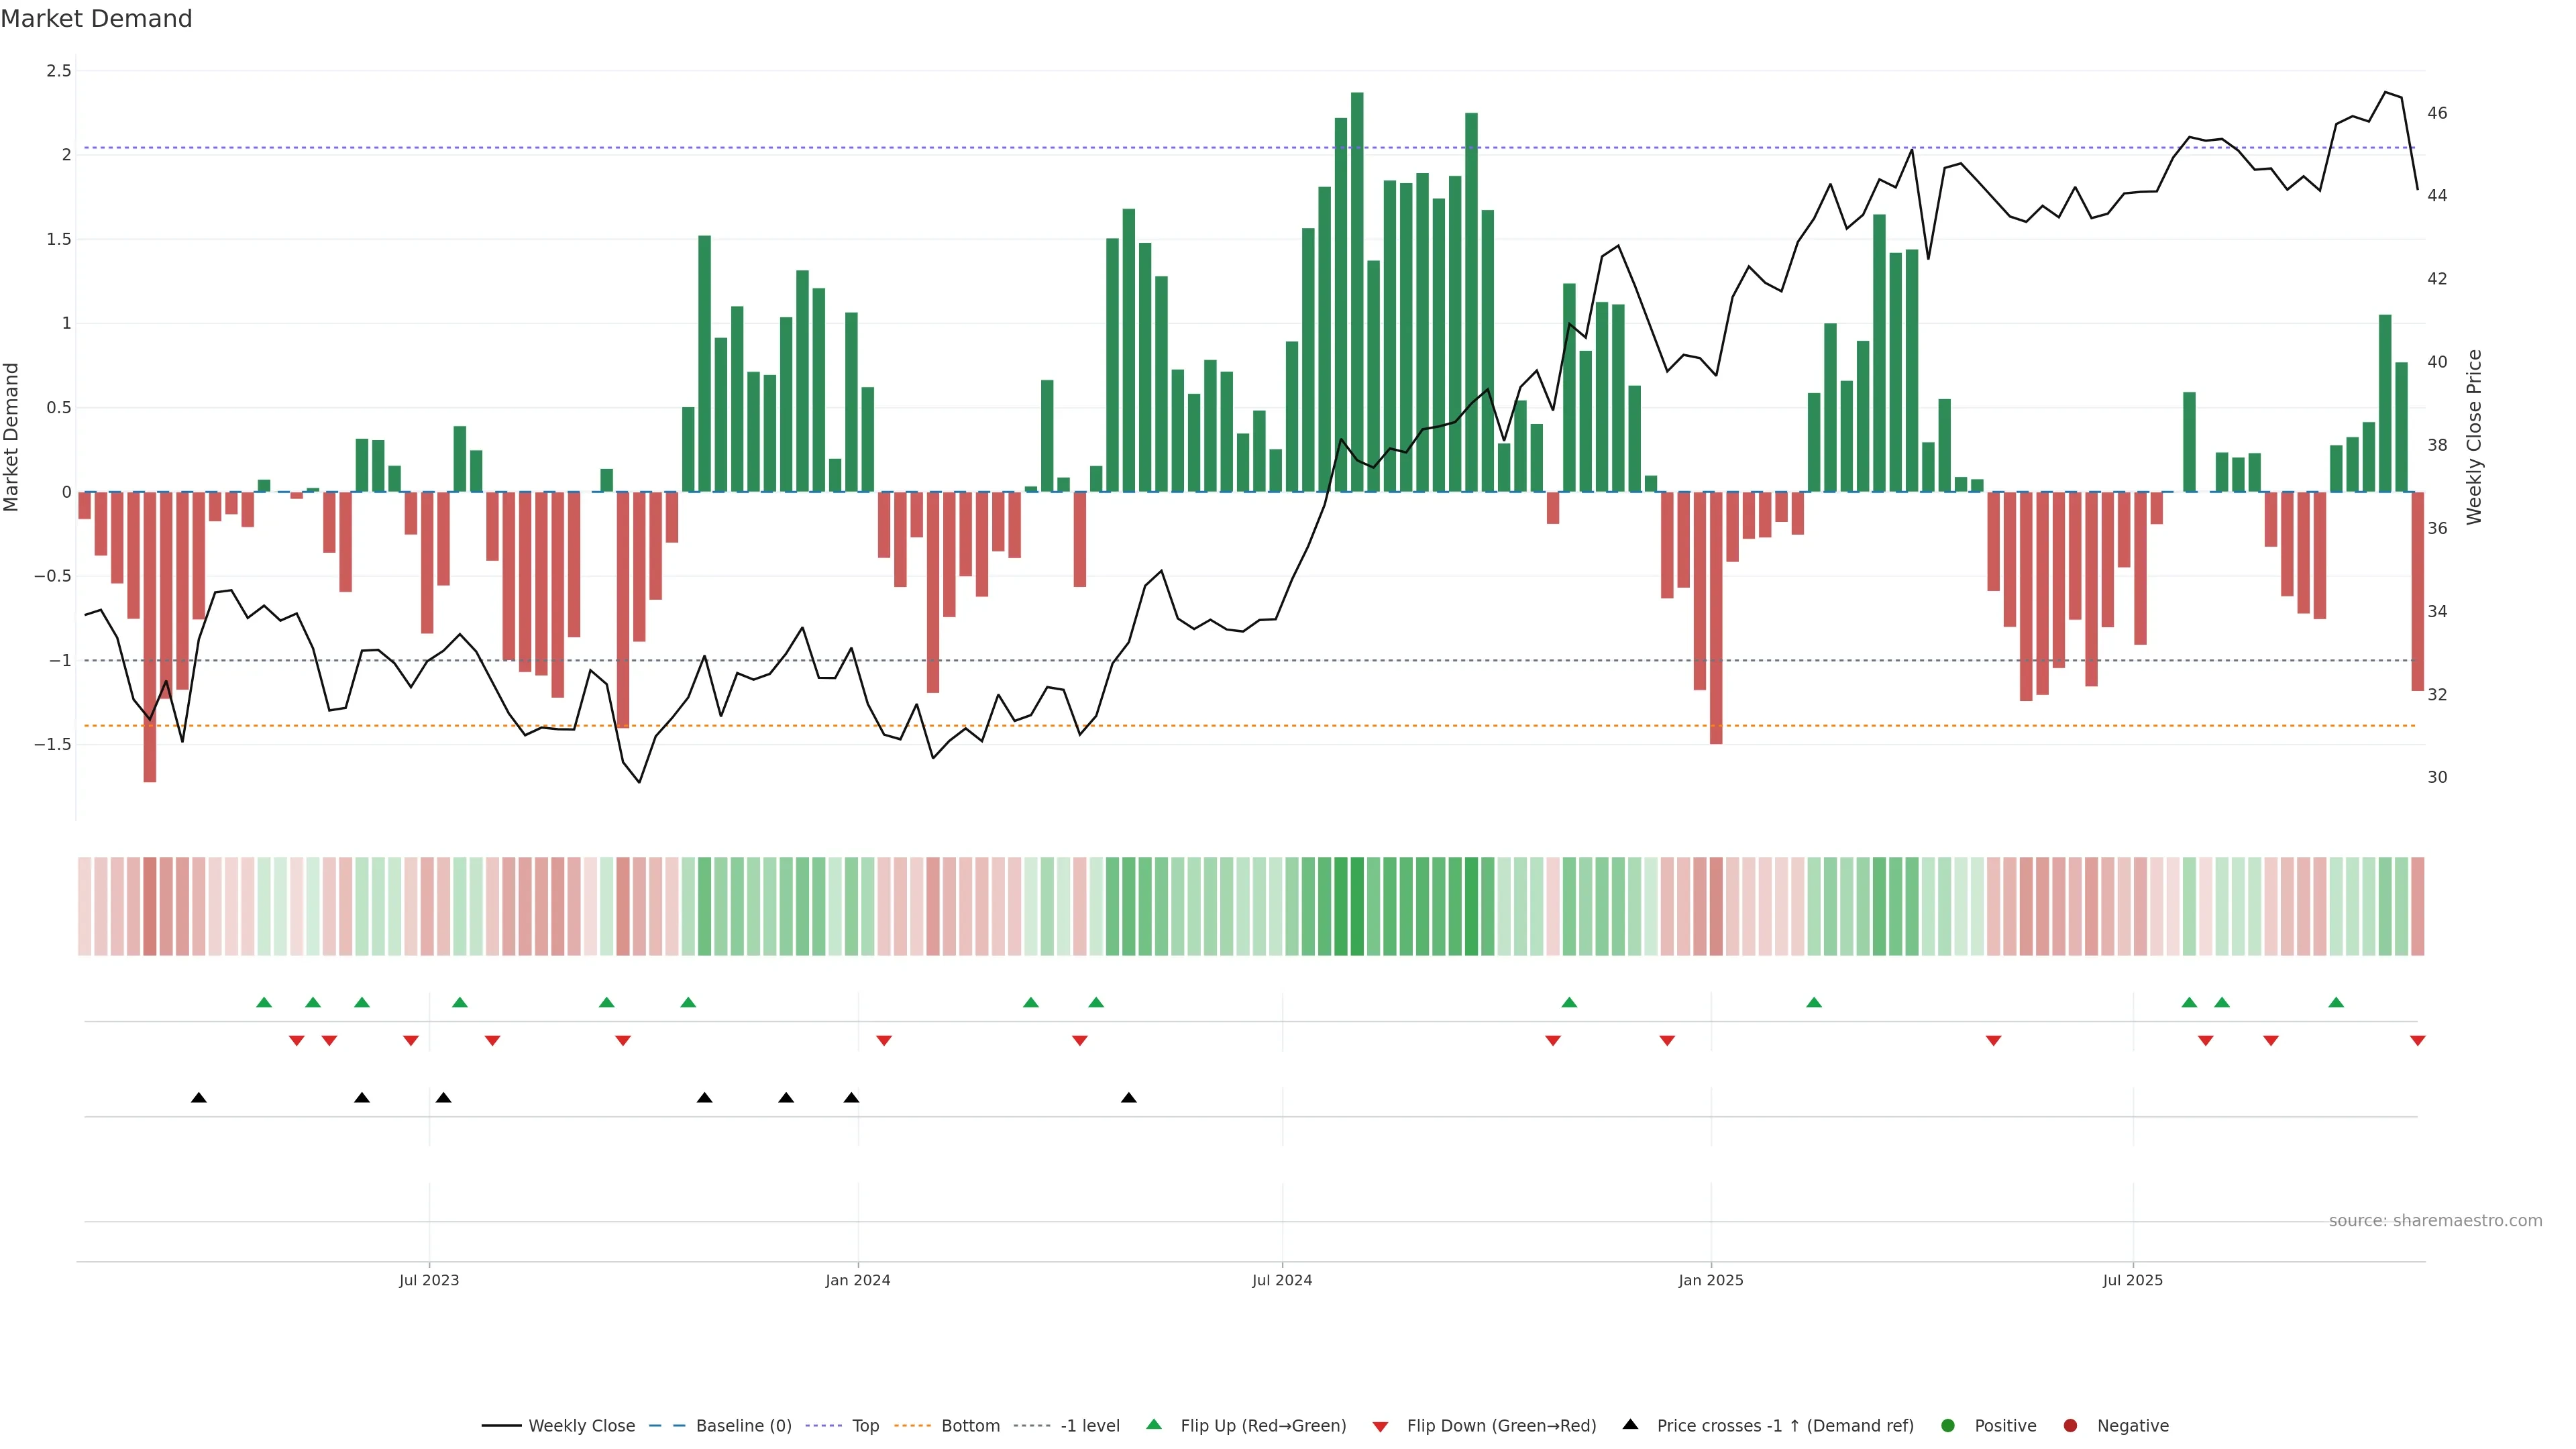Click the Jan 2025 axis label

tap(1710, 1280)
